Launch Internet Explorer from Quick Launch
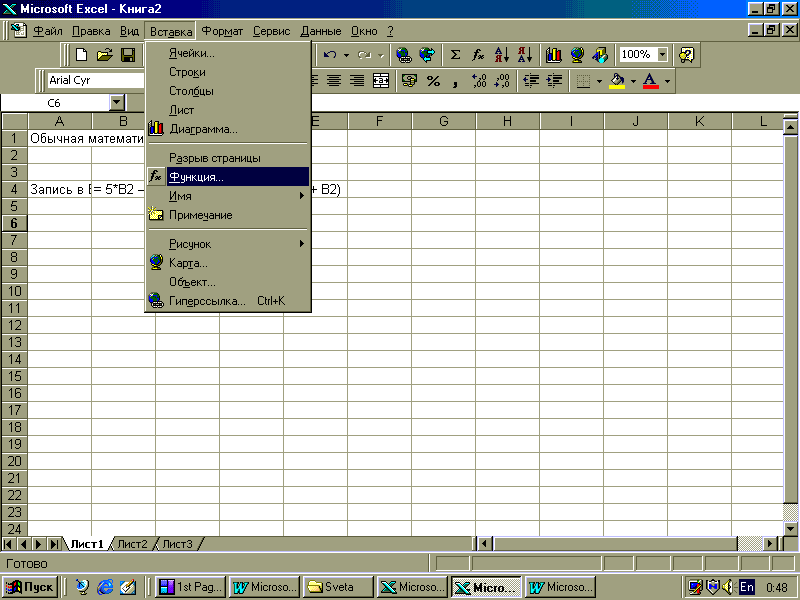Viewport: 800px width, 600px height. click(105, 587)
